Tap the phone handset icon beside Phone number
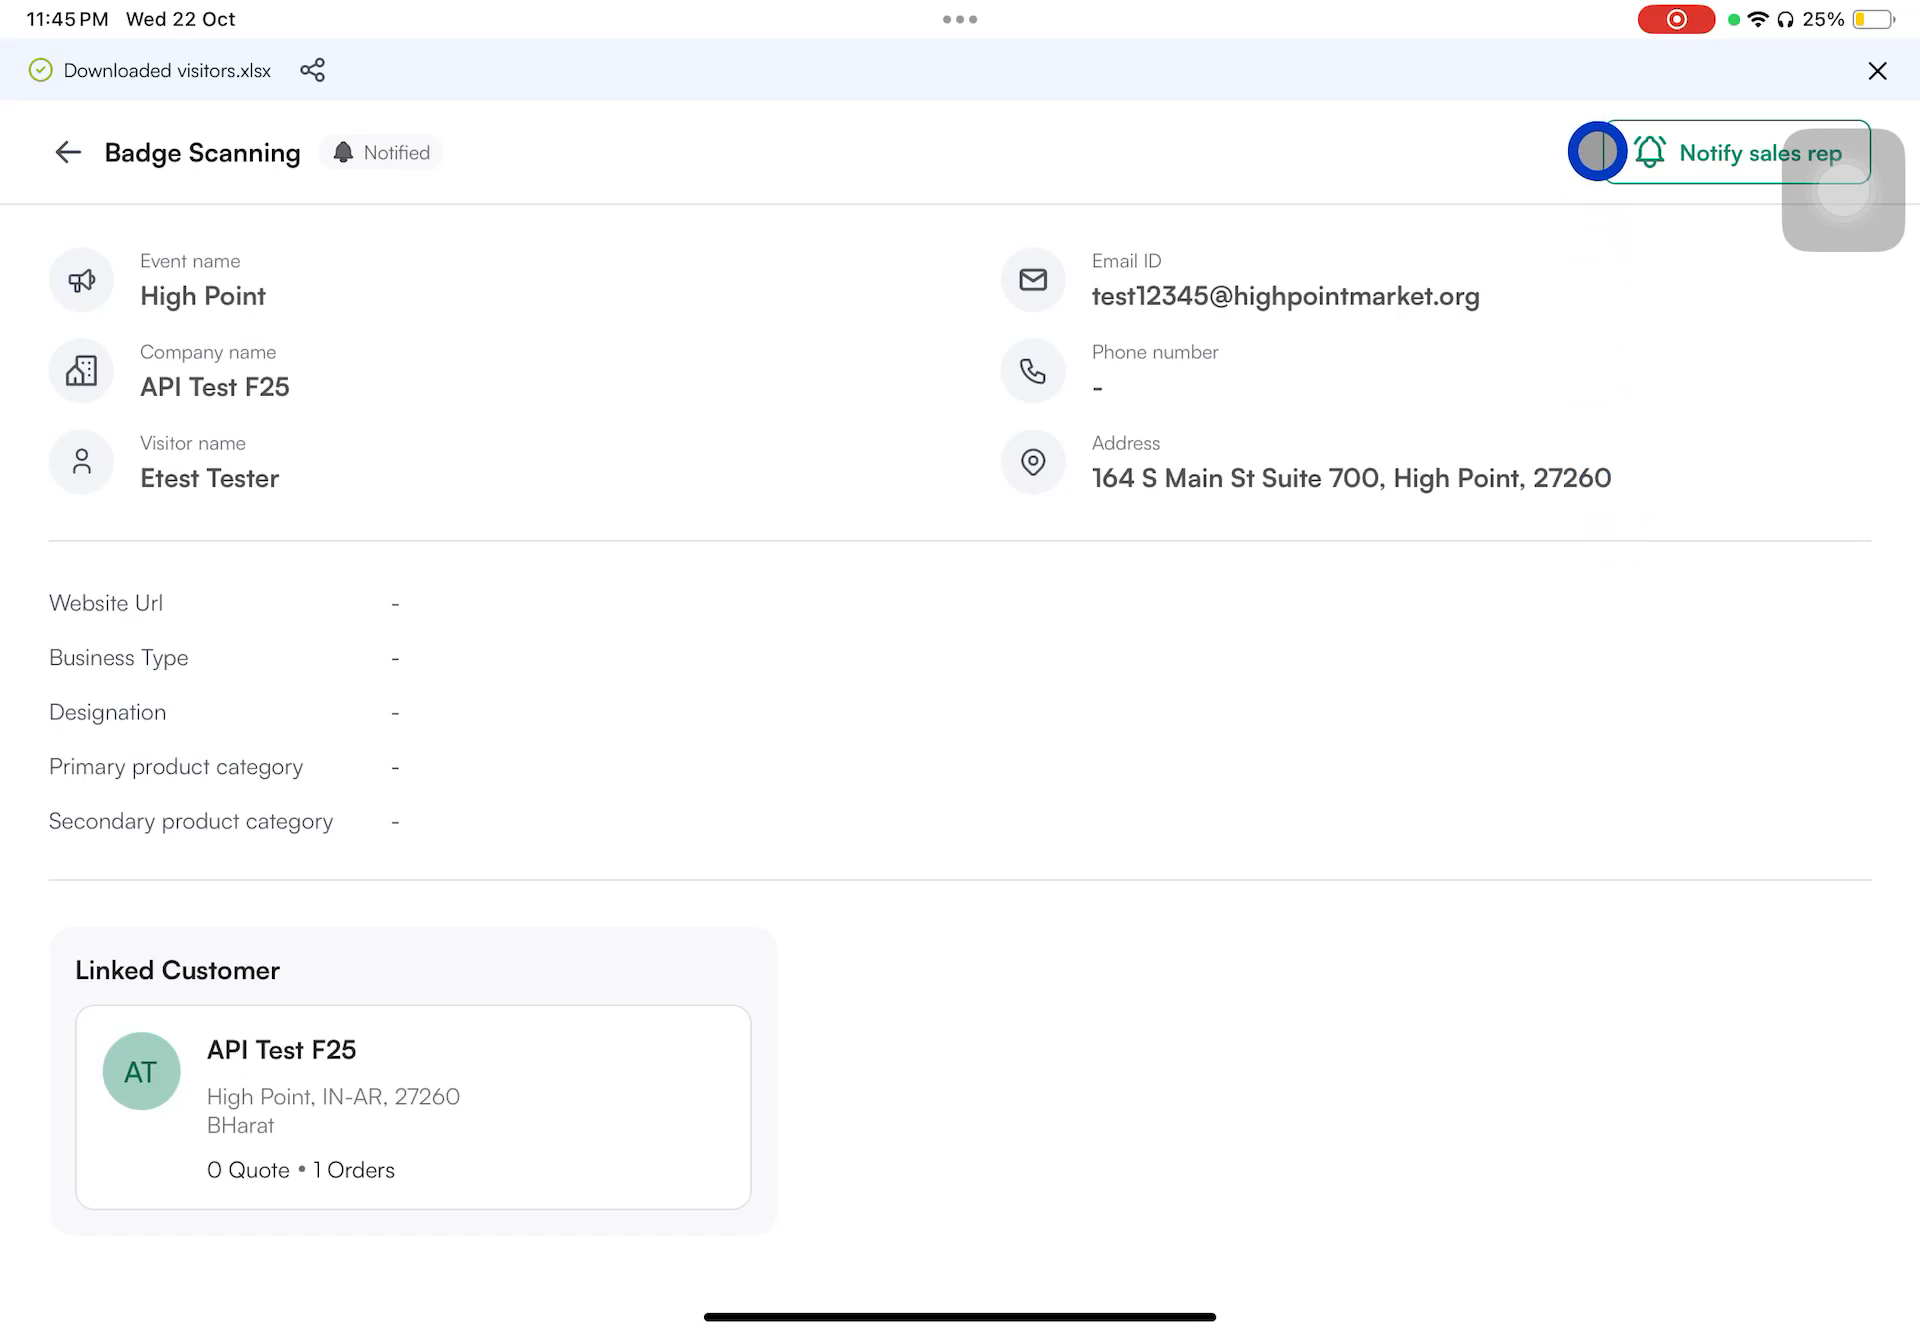1920x1334 pixels. coord(1033,371)
